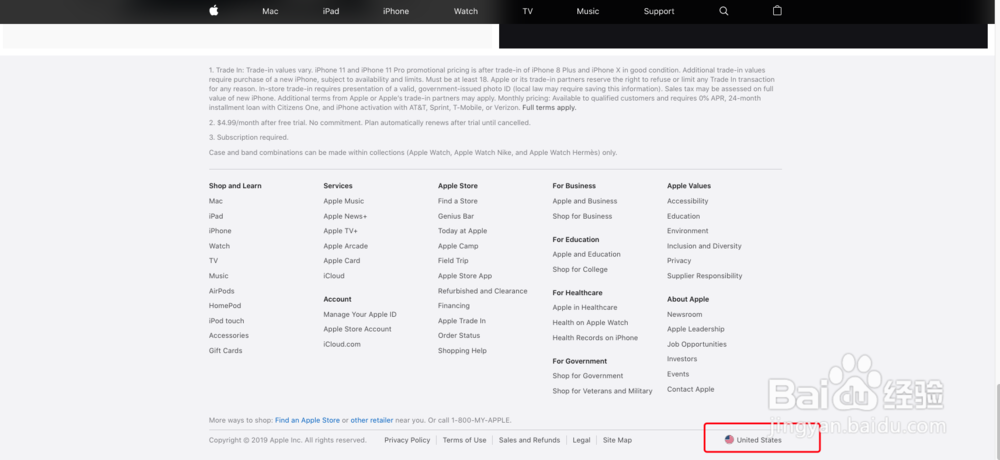The height and width of the screenshot is (460, 1000).
Task: Open iCloud link under Services
Action: (334, 276)
